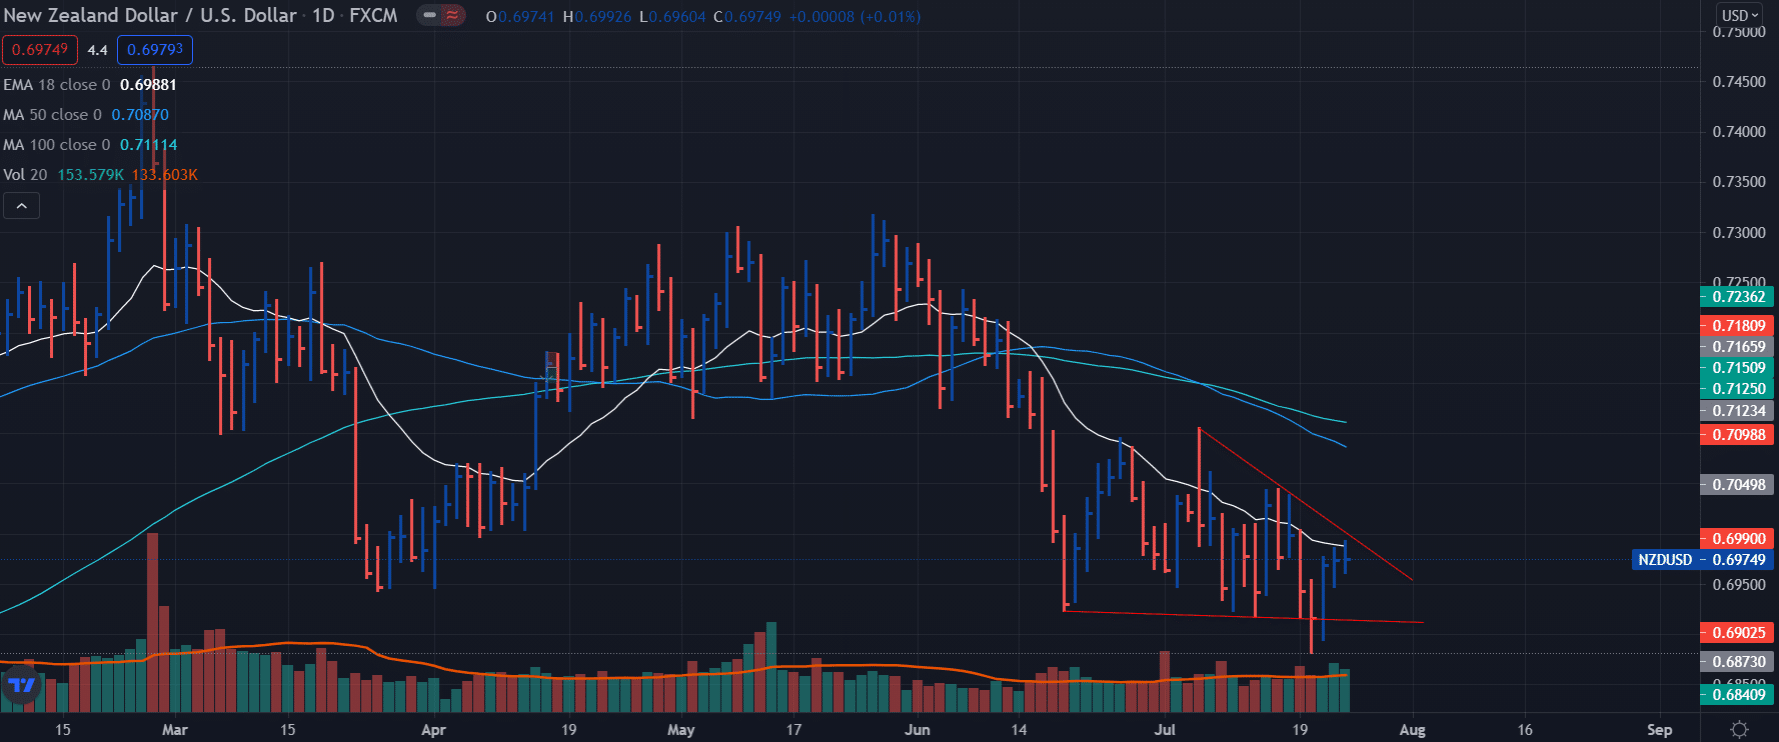Click the 0.71809 red price axis label
The width and height of the screenshot is (1779, 742).
tap(1738, 326)
